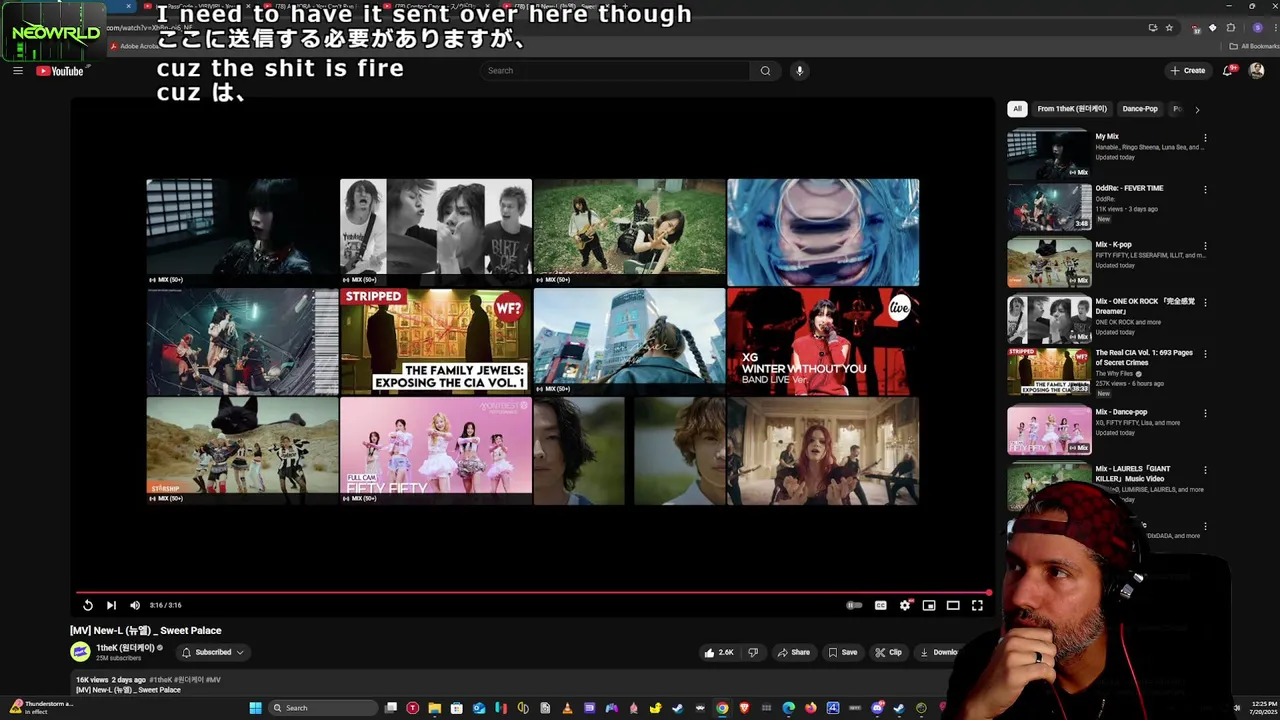Switch to miniplayer mode
Screen dimensions: 1280x720
[929, 605]
